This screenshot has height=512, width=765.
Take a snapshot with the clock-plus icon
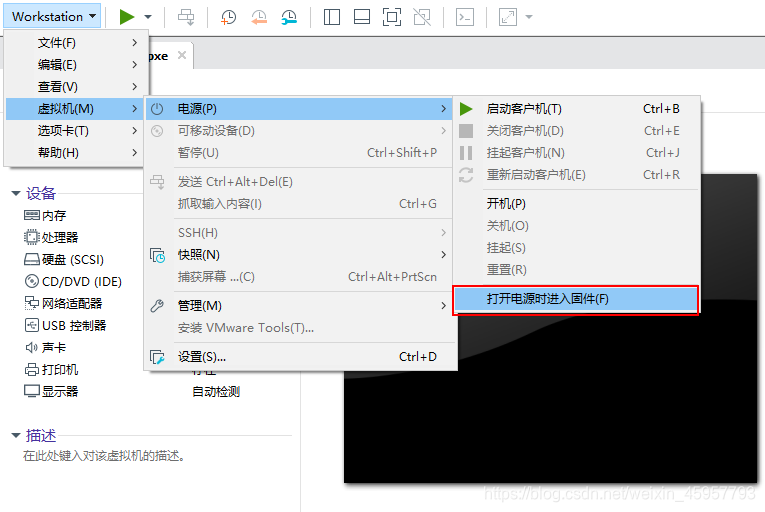[228, 17]
